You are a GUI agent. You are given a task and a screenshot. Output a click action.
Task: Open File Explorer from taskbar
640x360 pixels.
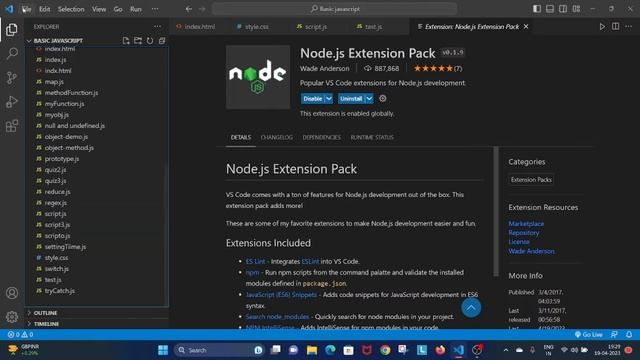click(312, 350)
